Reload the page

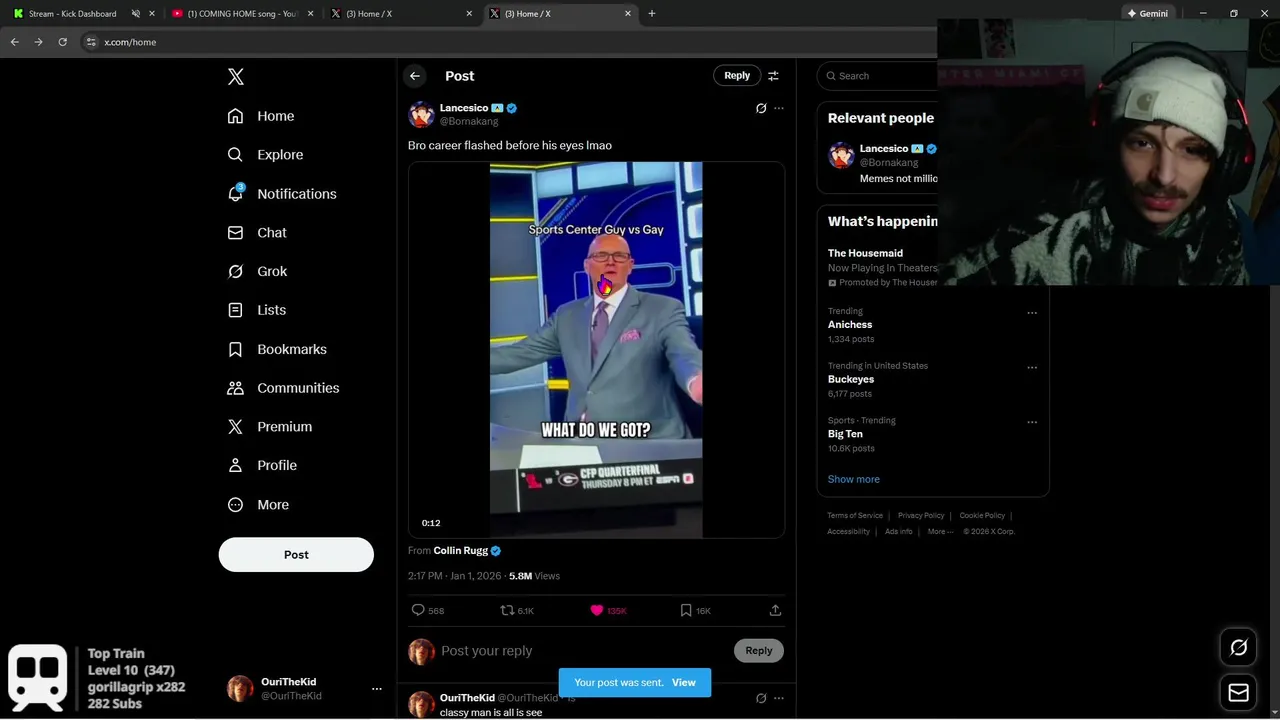[62, 42]
